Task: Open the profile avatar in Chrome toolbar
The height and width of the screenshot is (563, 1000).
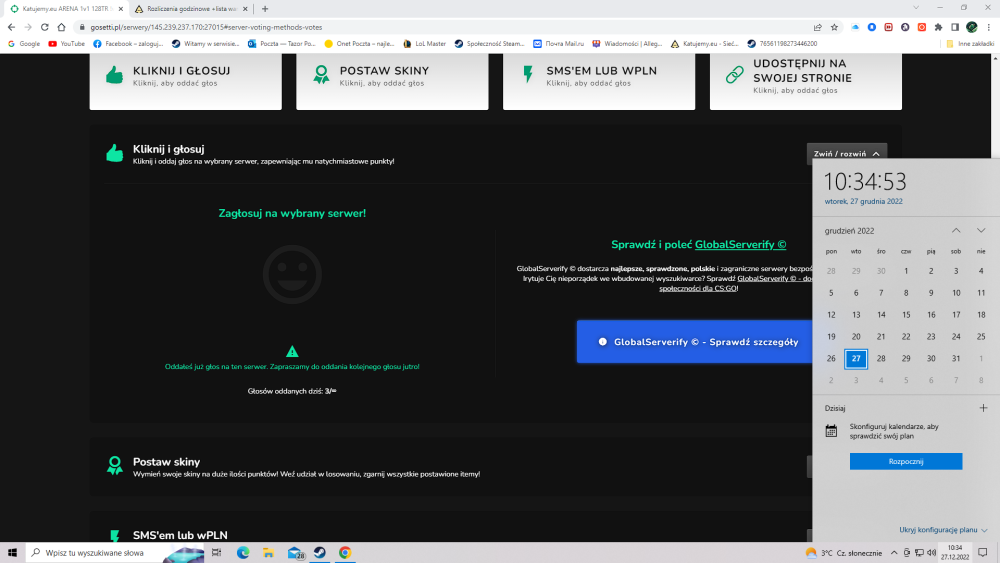Action: 971,27
